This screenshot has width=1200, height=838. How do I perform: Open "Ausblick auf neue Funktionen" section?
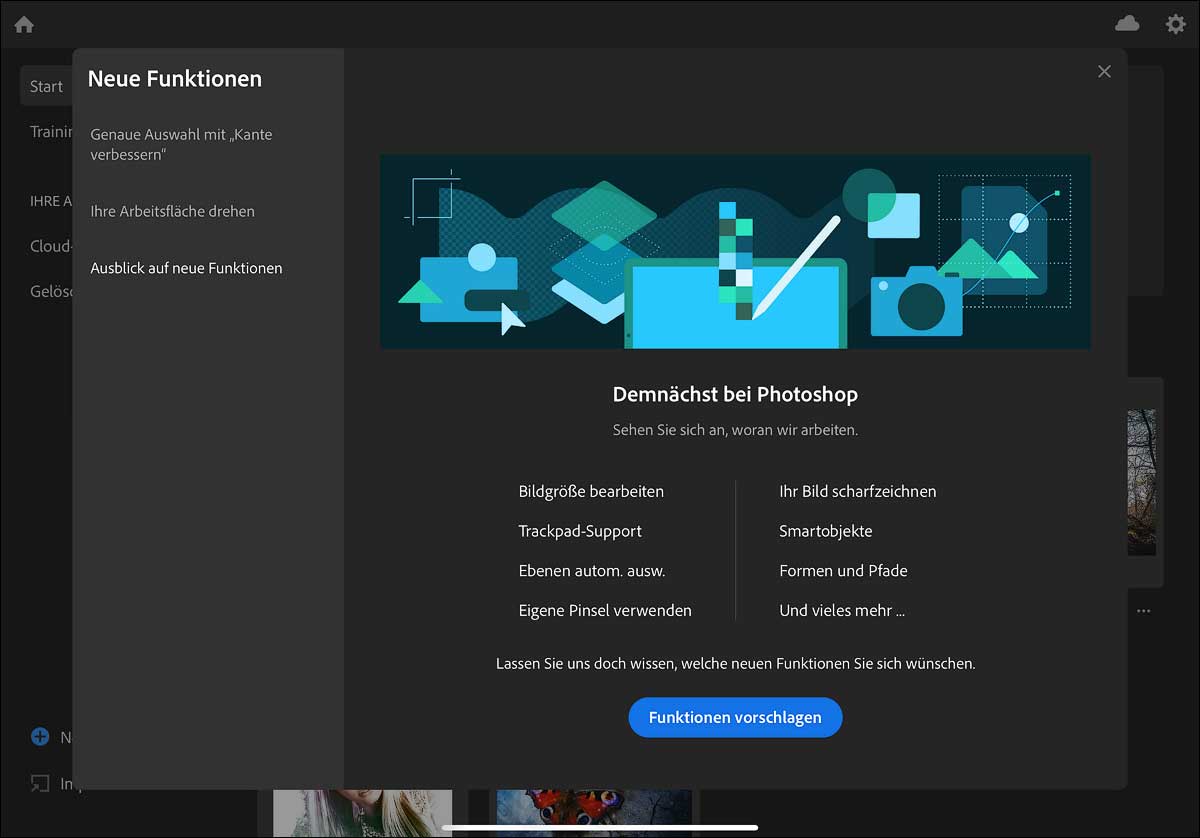[x=186, y=268]
